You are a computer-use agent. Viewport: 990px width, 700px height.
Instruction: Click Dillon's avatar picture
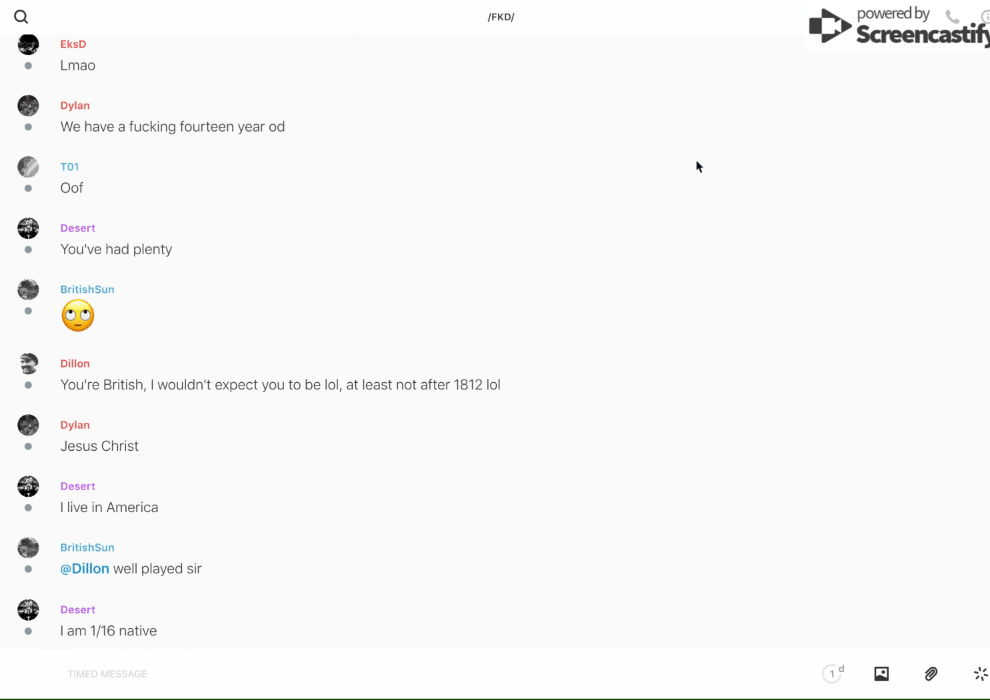point(28,364)
